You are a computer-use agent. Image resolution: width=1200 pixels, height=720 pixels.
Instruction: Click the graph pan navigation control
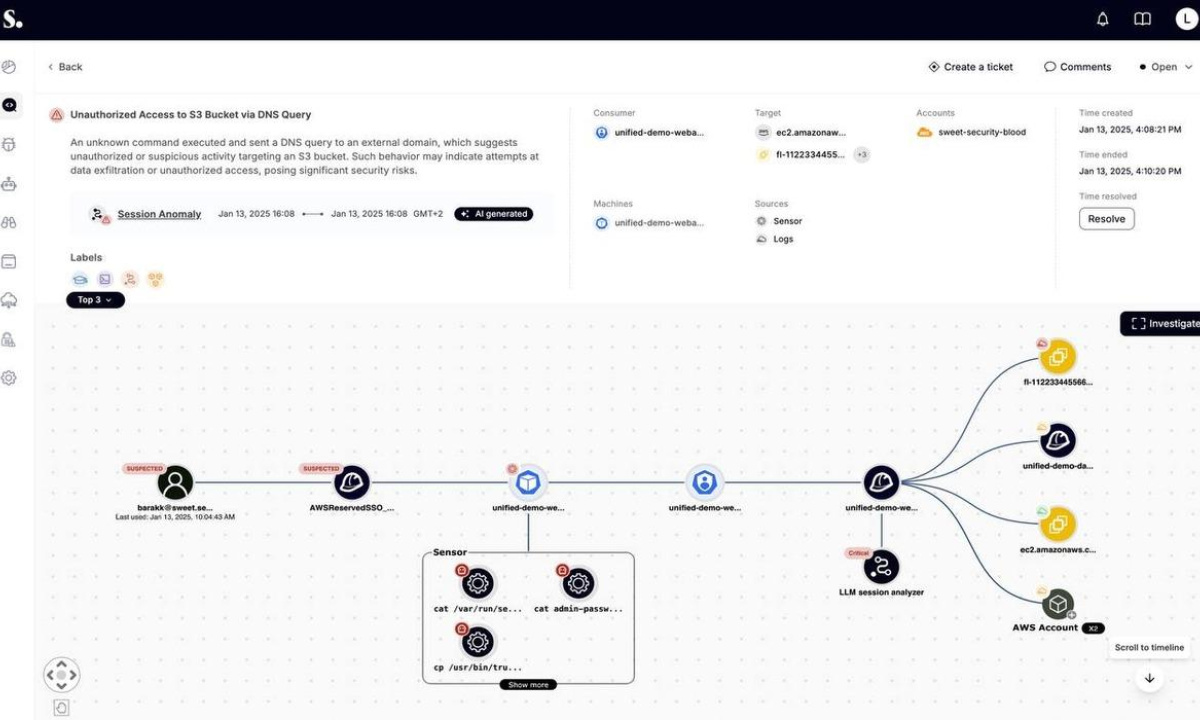click(61, 675)
